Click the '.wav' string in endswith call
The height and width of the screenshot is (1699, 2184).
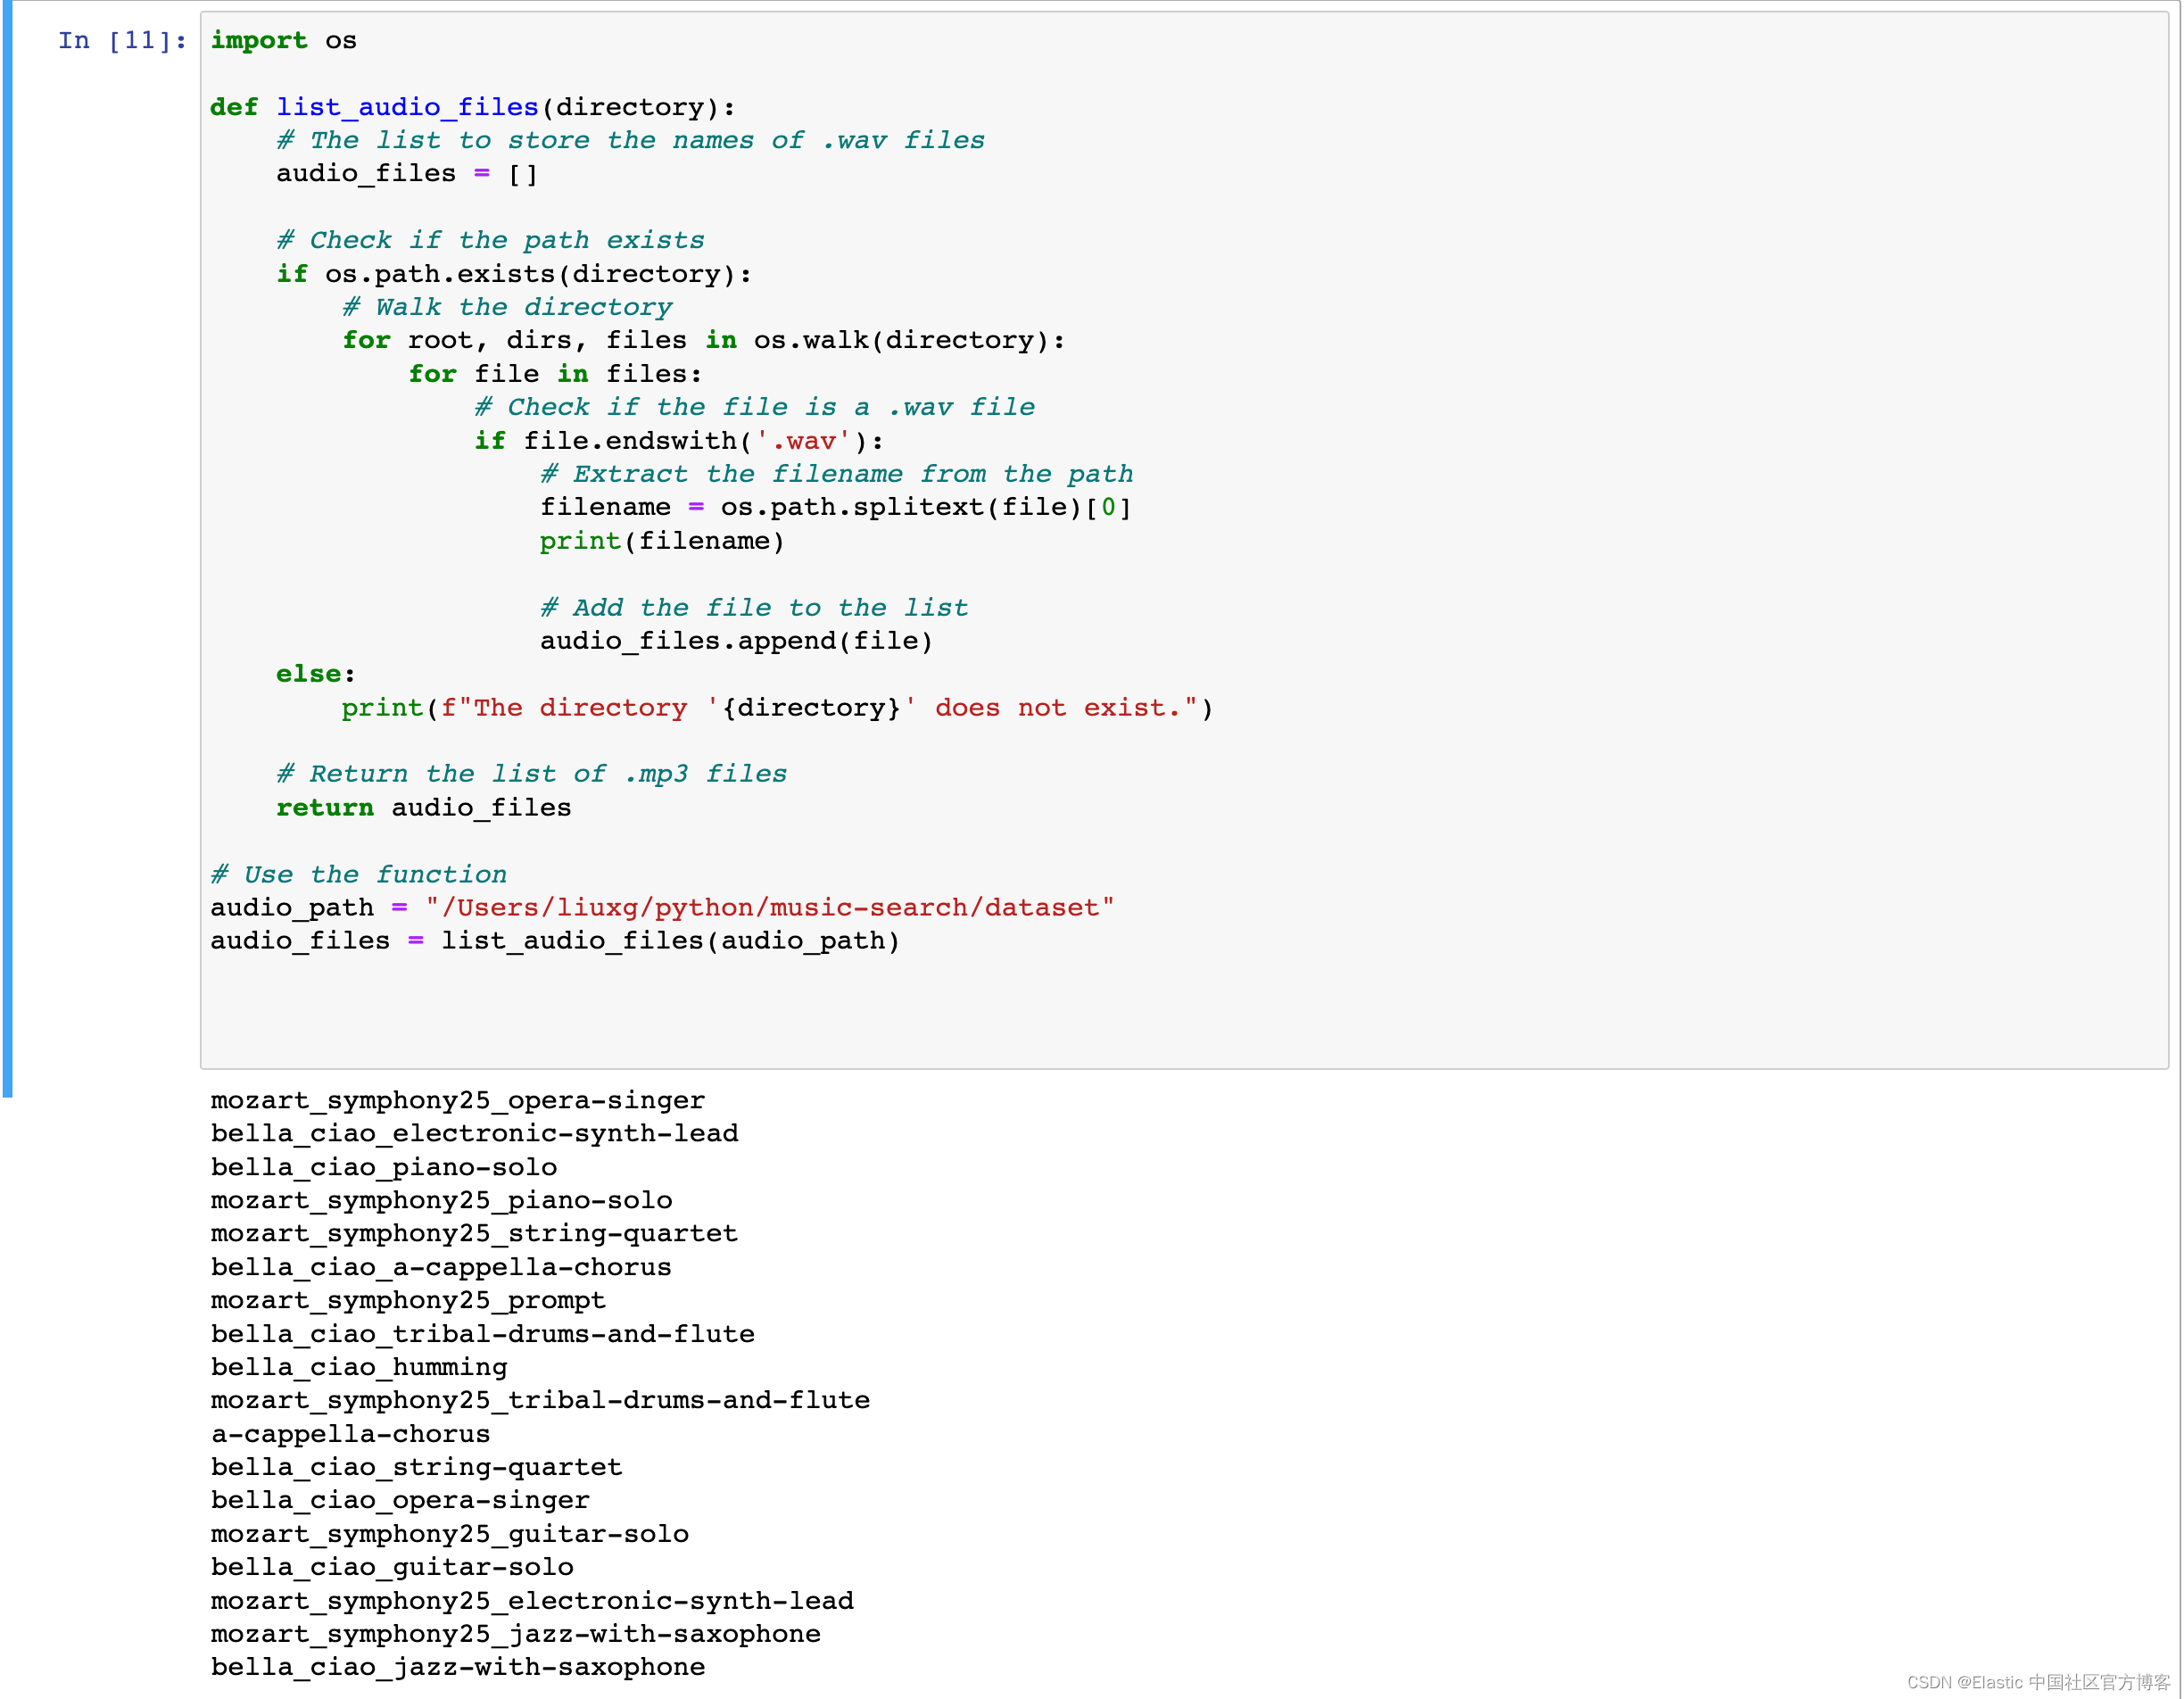click(803, 441)
